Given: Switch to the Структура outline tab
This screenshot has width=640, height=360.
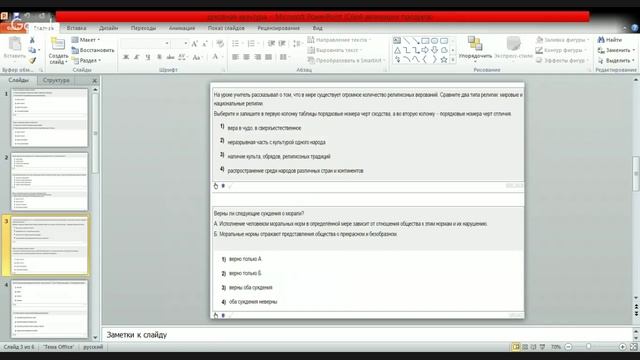Looking at the screenshot, I should [56, 80].
